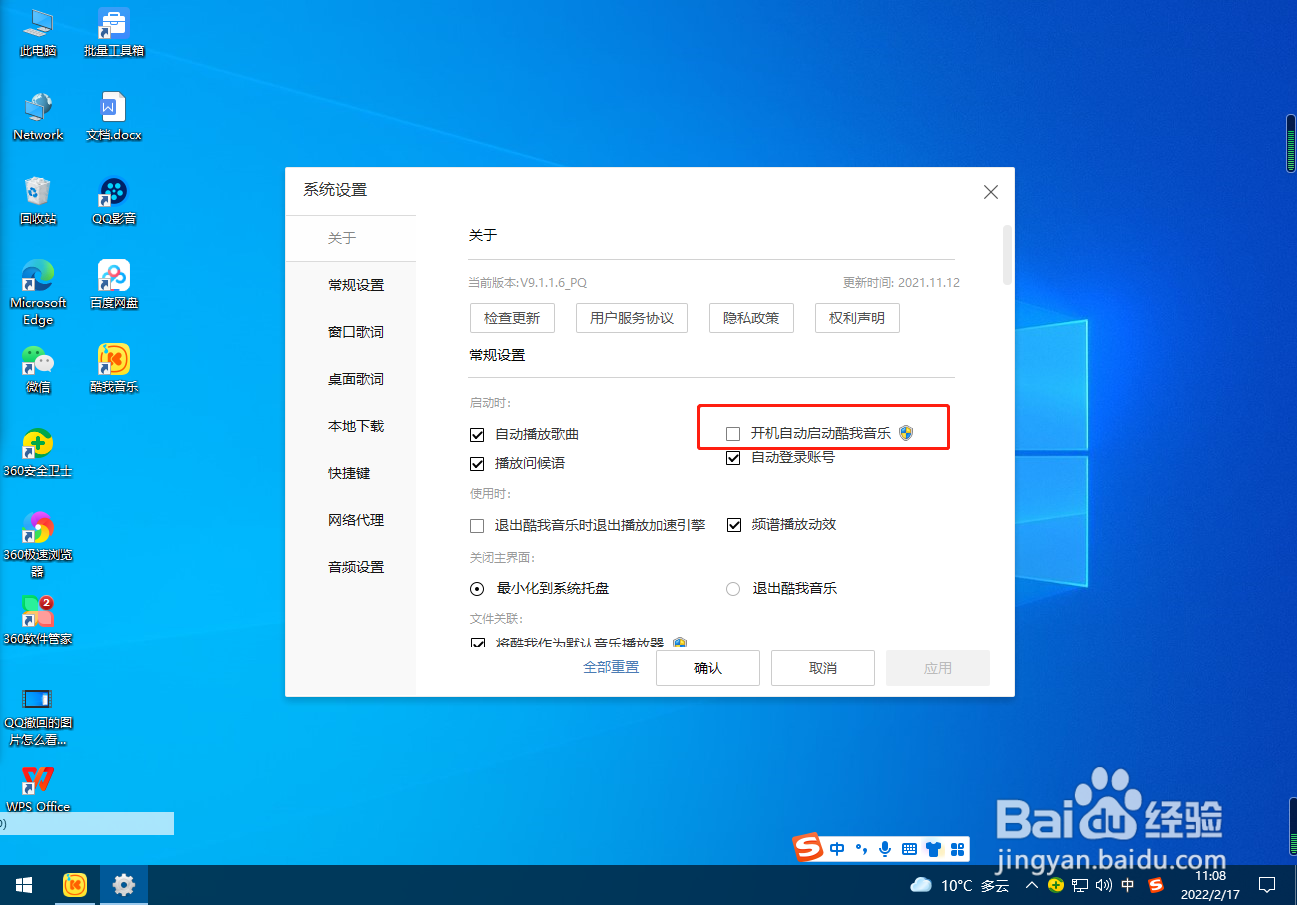The image size is (1297, 905).
Task: Launch Microsoft Edge desktop shortcut
Action: [x=38, y=292]
